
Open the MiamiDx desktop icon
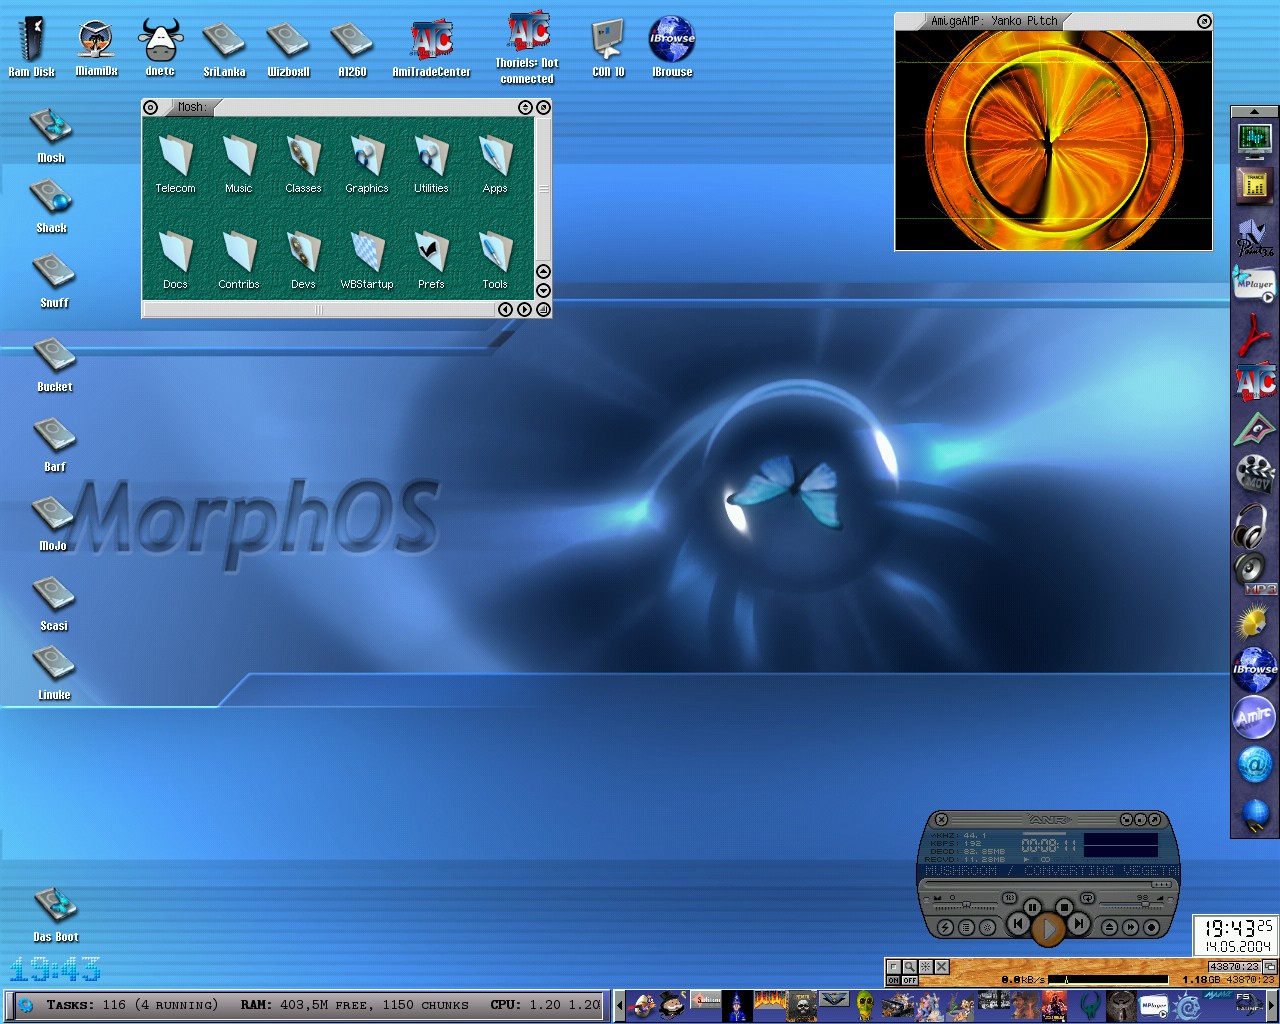(96, 41)
